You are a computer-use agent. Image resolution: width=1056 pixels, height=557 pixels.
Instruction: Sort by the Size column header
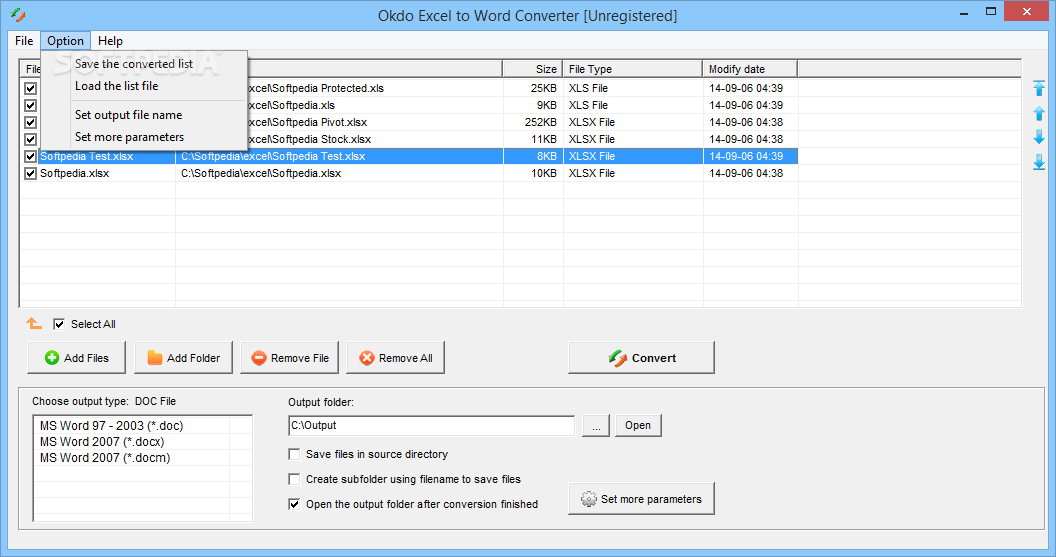pyautogui.click(x=533, y=69)
